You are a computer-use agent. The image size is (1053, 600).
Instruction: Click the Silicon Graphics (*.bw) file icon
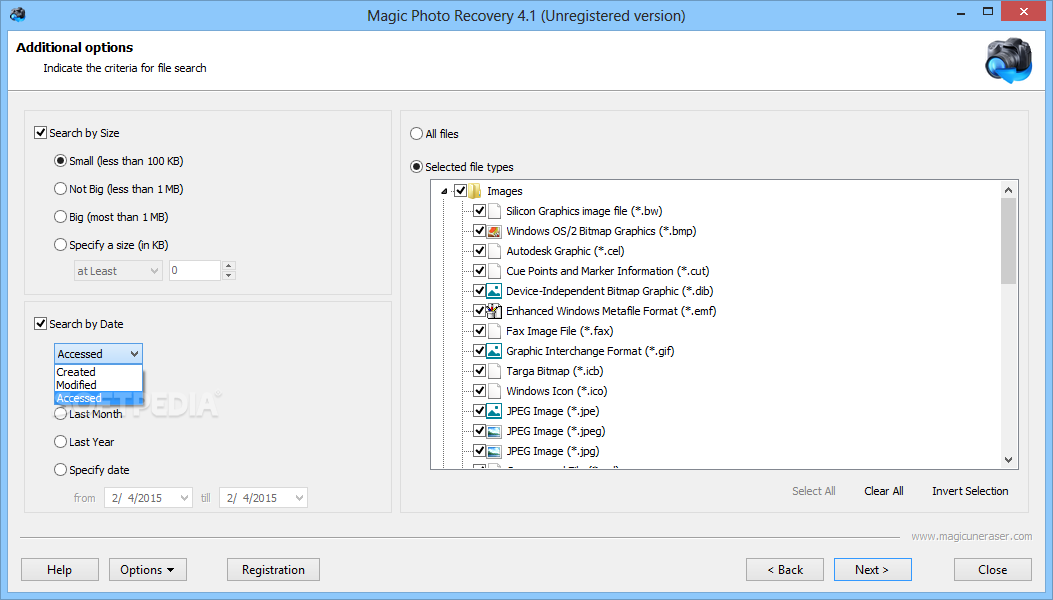click(x=494, y=211)
